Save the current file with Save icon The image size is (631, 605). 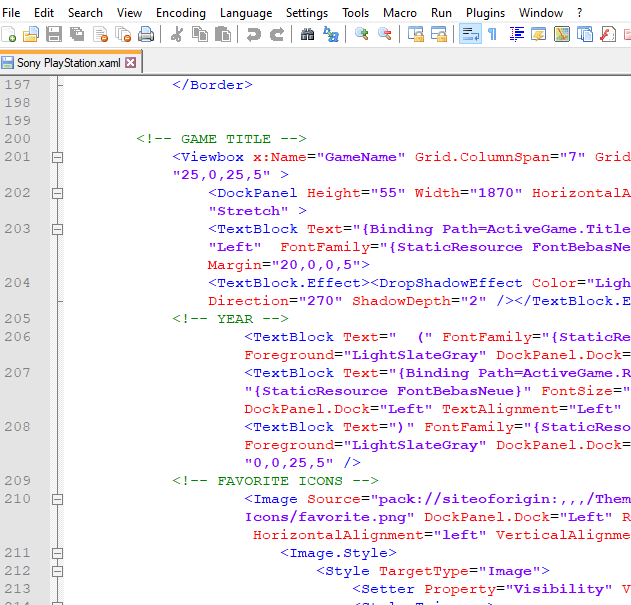pos(54,34)
